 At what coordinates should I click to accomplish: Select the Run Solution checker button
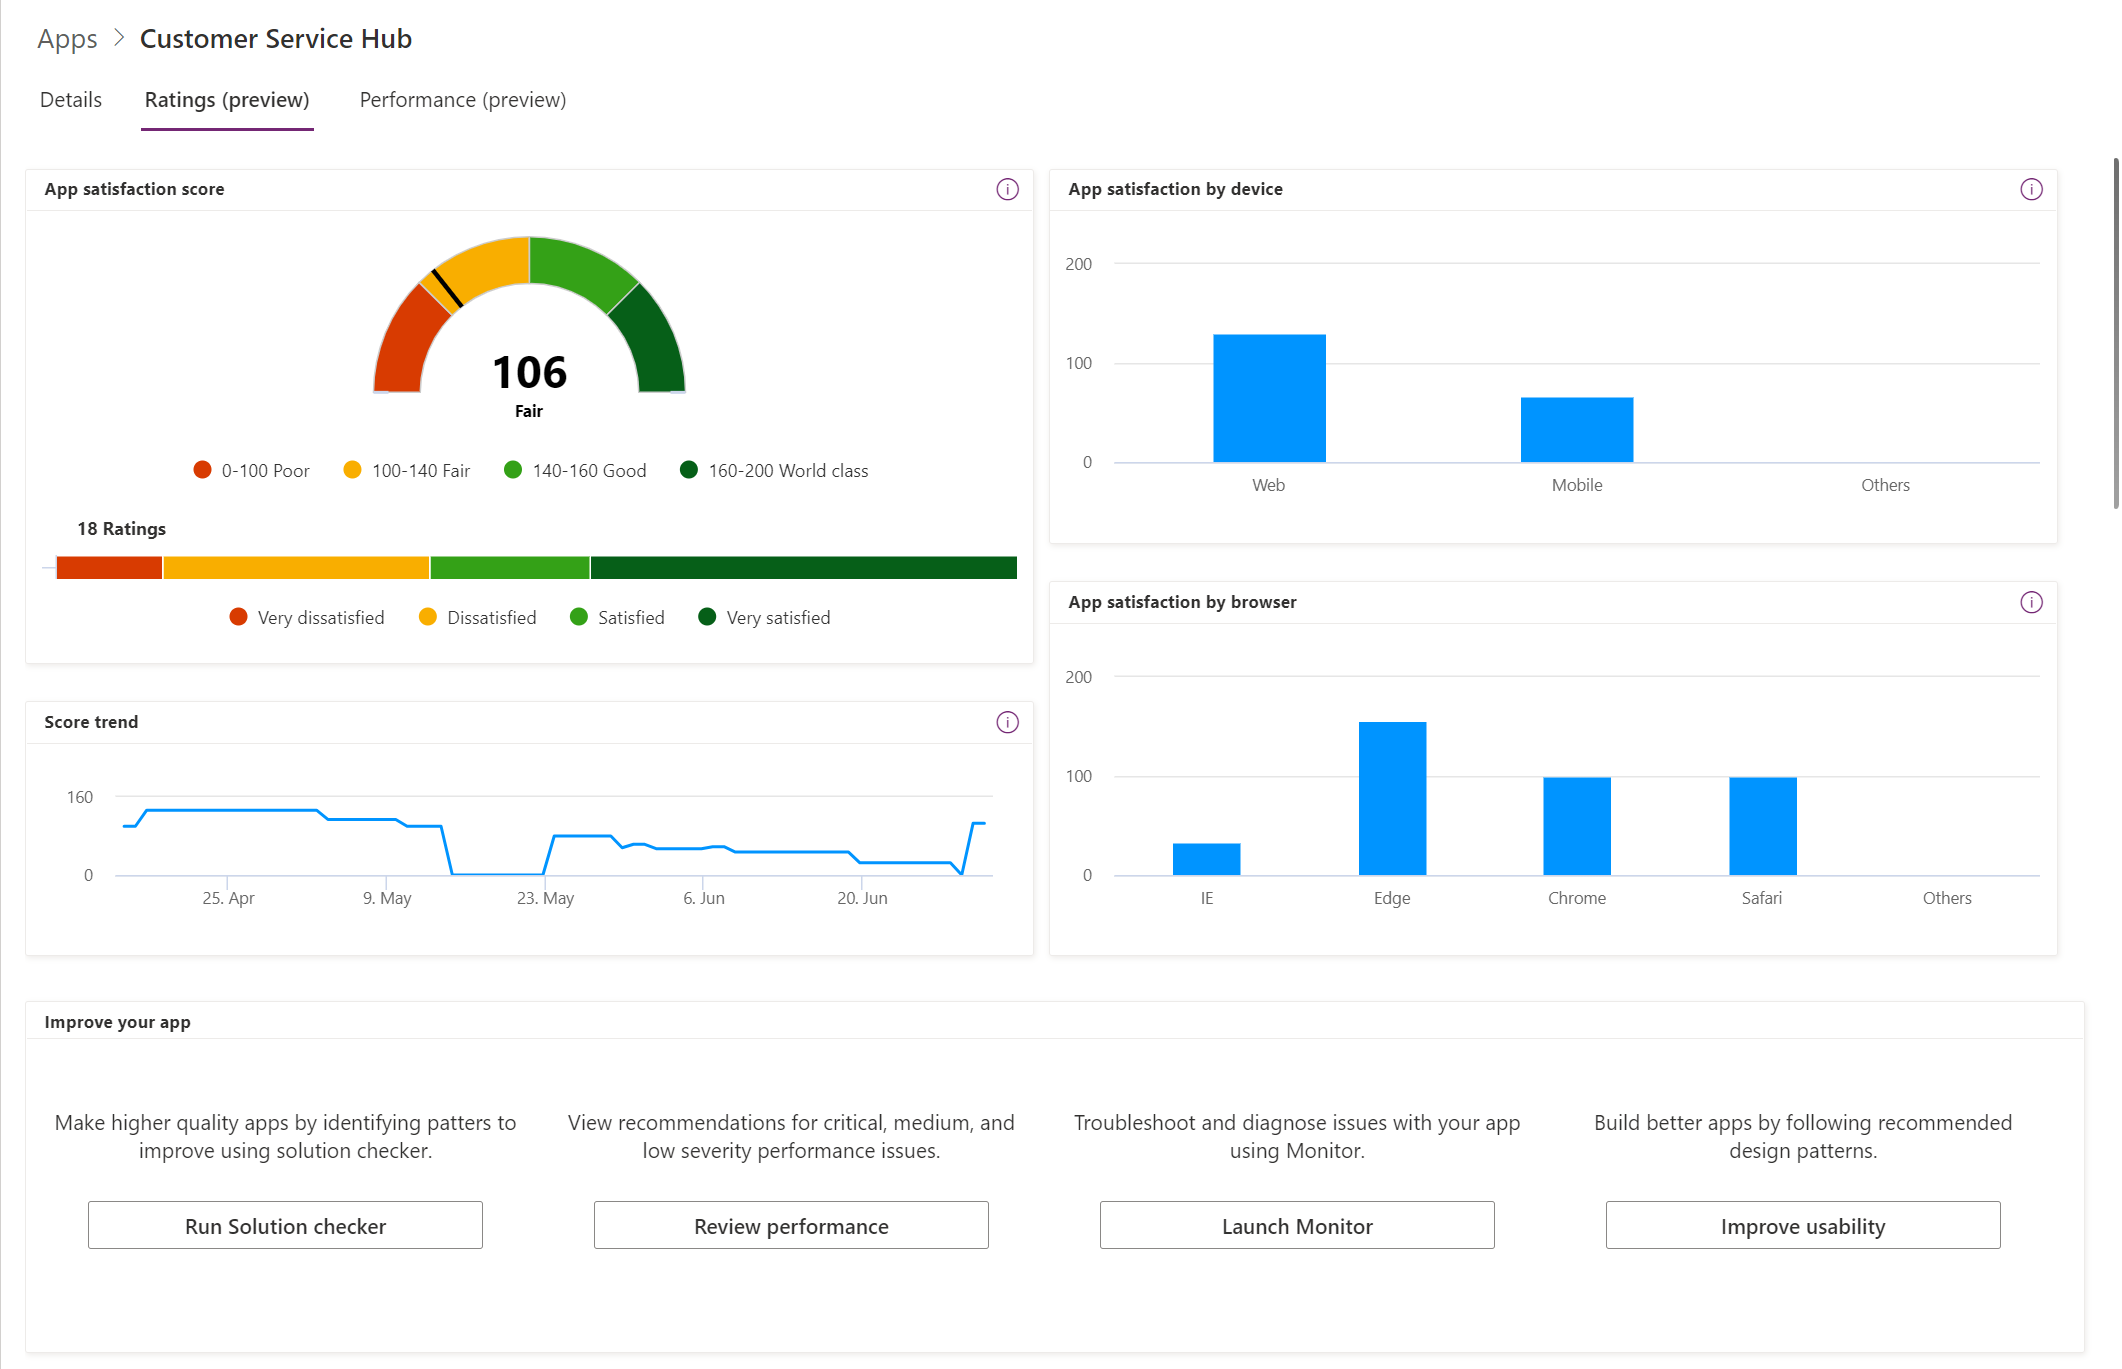[285, 1225]
